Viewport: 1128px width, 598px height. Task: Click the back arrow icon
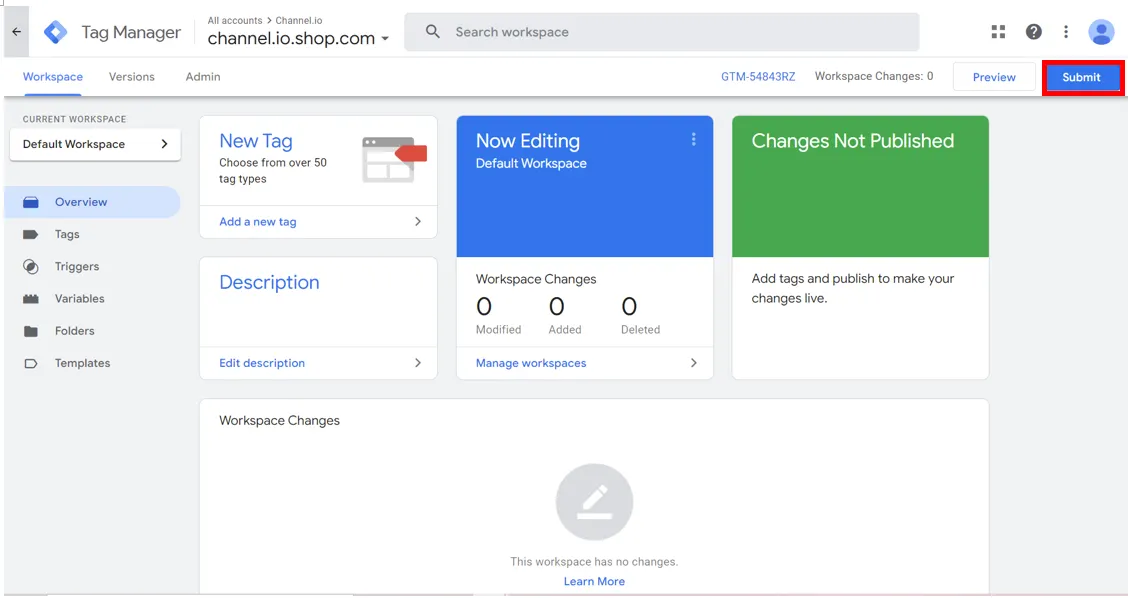(17, 32)
